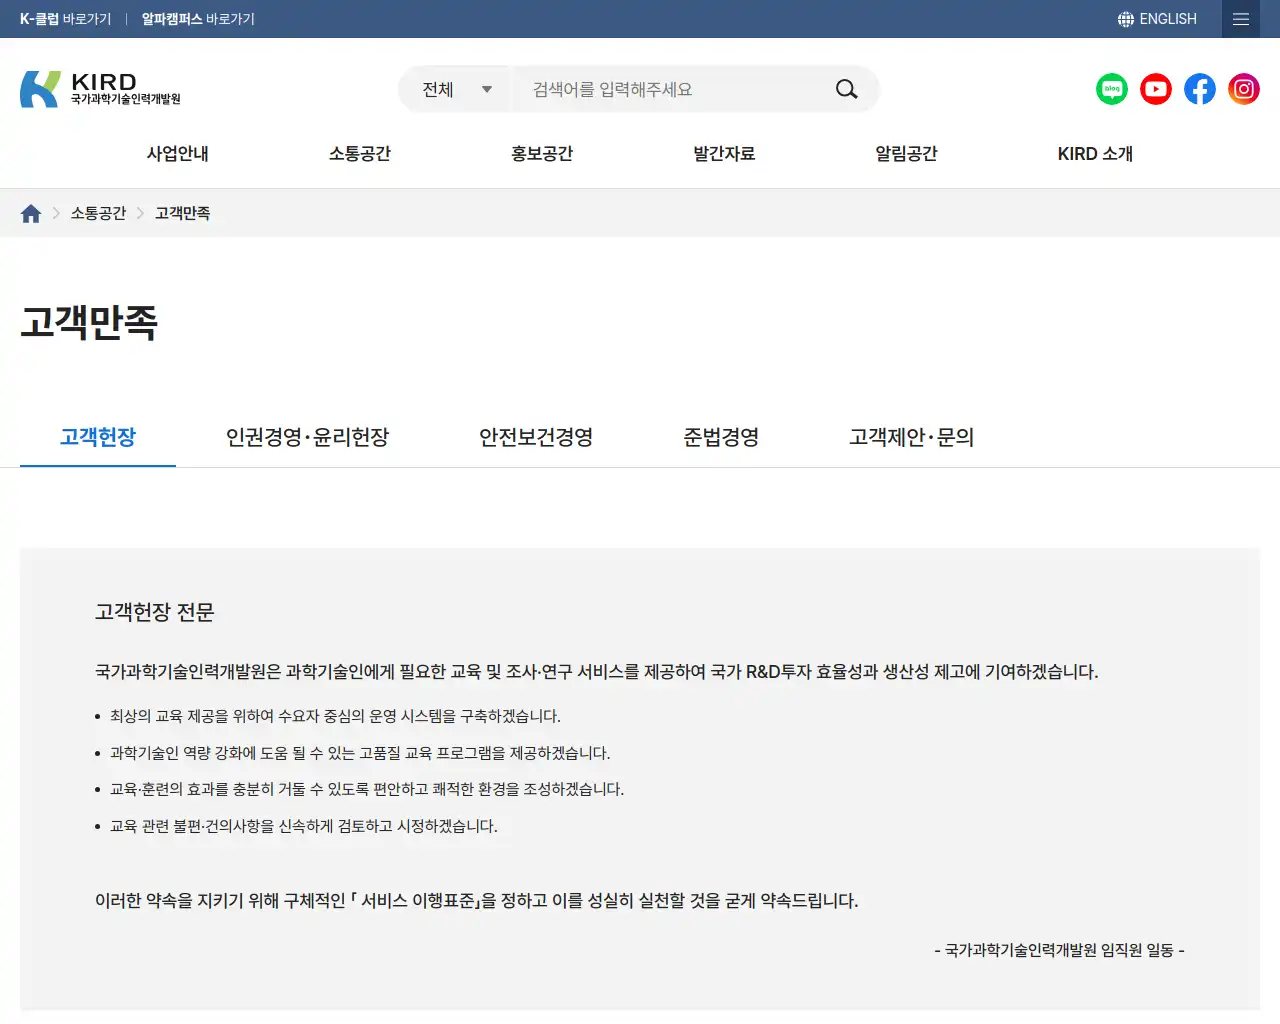Open the Facebook page icon
The image size is (1280, 1024).
[1200, 89]
